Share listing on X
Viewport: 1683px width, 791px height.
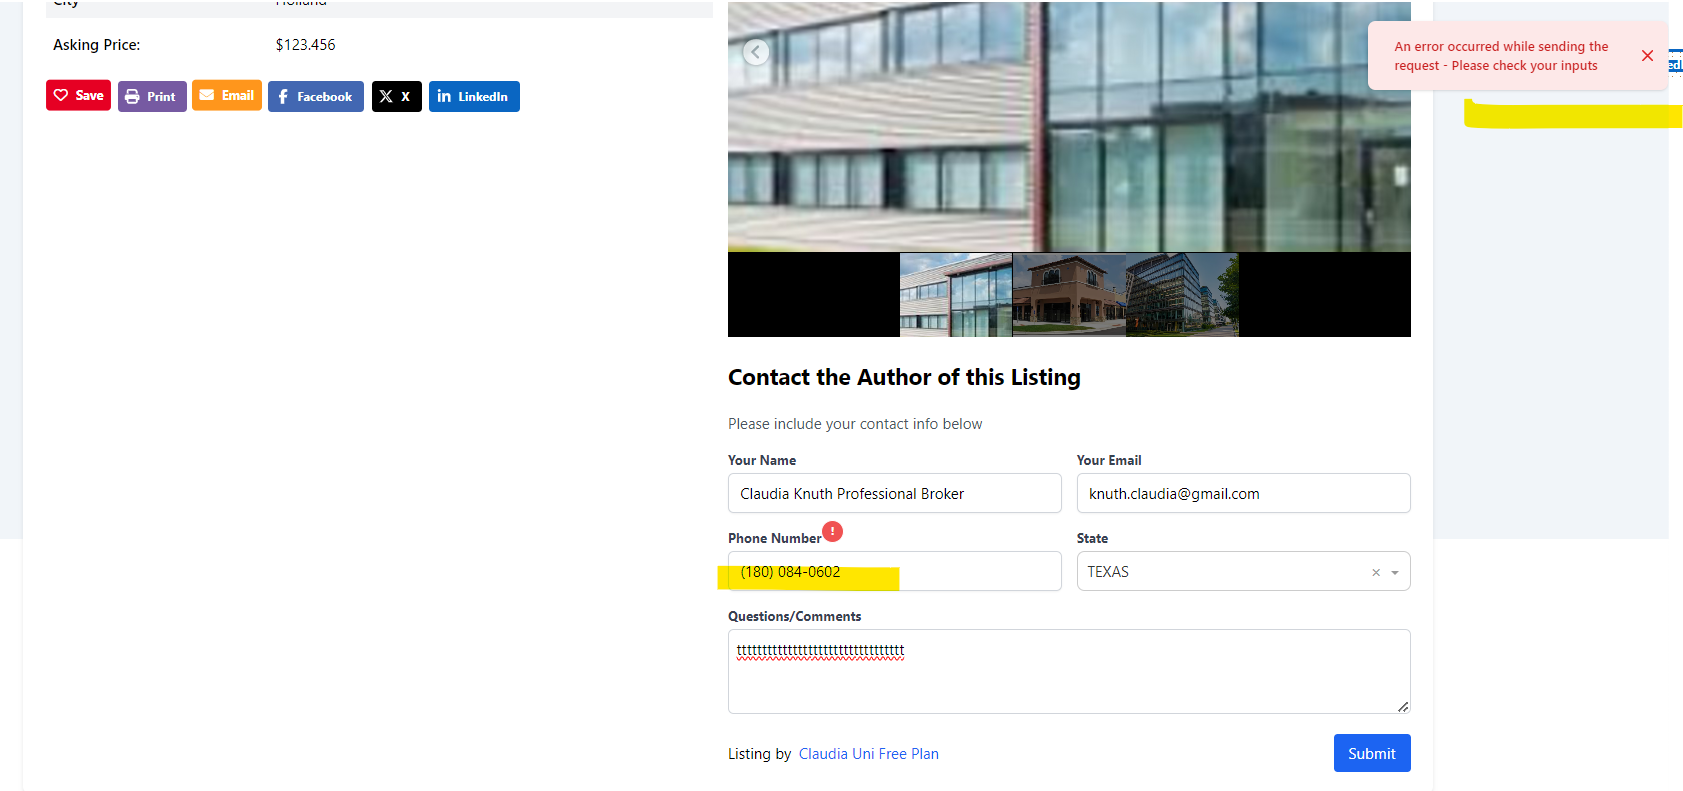(397, 97)
